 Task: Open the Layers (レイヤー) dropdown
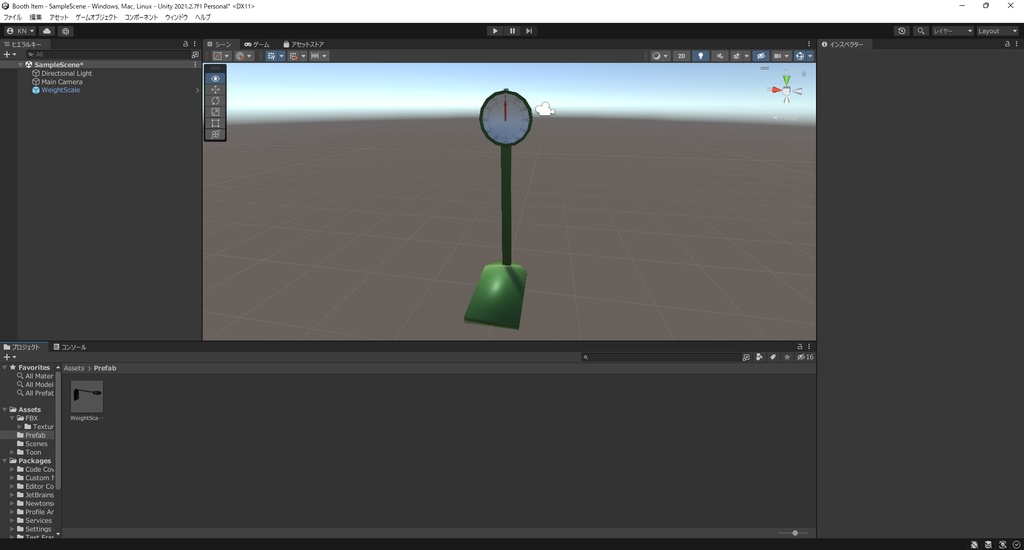coord(953,31)
